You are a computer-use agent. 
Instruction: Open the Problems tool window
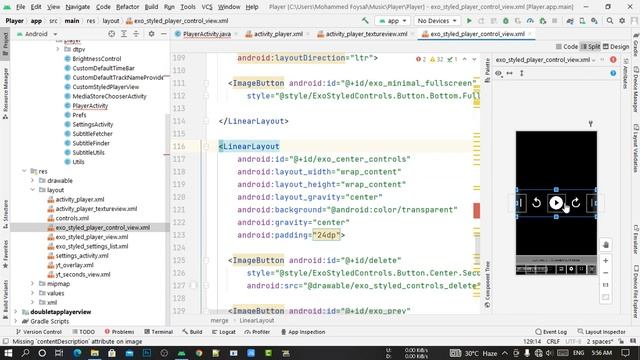pyautogui.click(x=119, y=332)
